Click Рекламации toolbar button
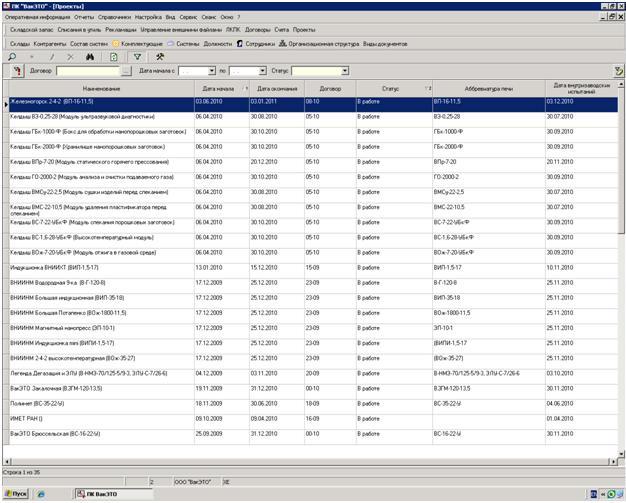 coord(121,30)
